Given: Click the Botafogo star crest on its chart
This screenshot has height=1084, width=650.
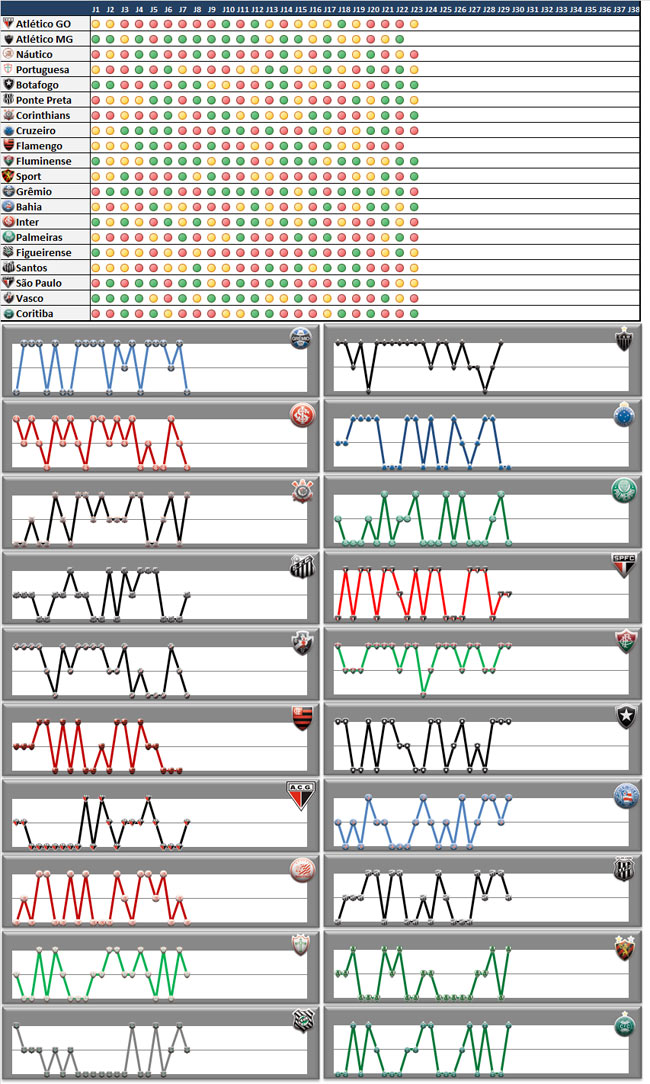Looking at the screenshot, I should 624,717.
